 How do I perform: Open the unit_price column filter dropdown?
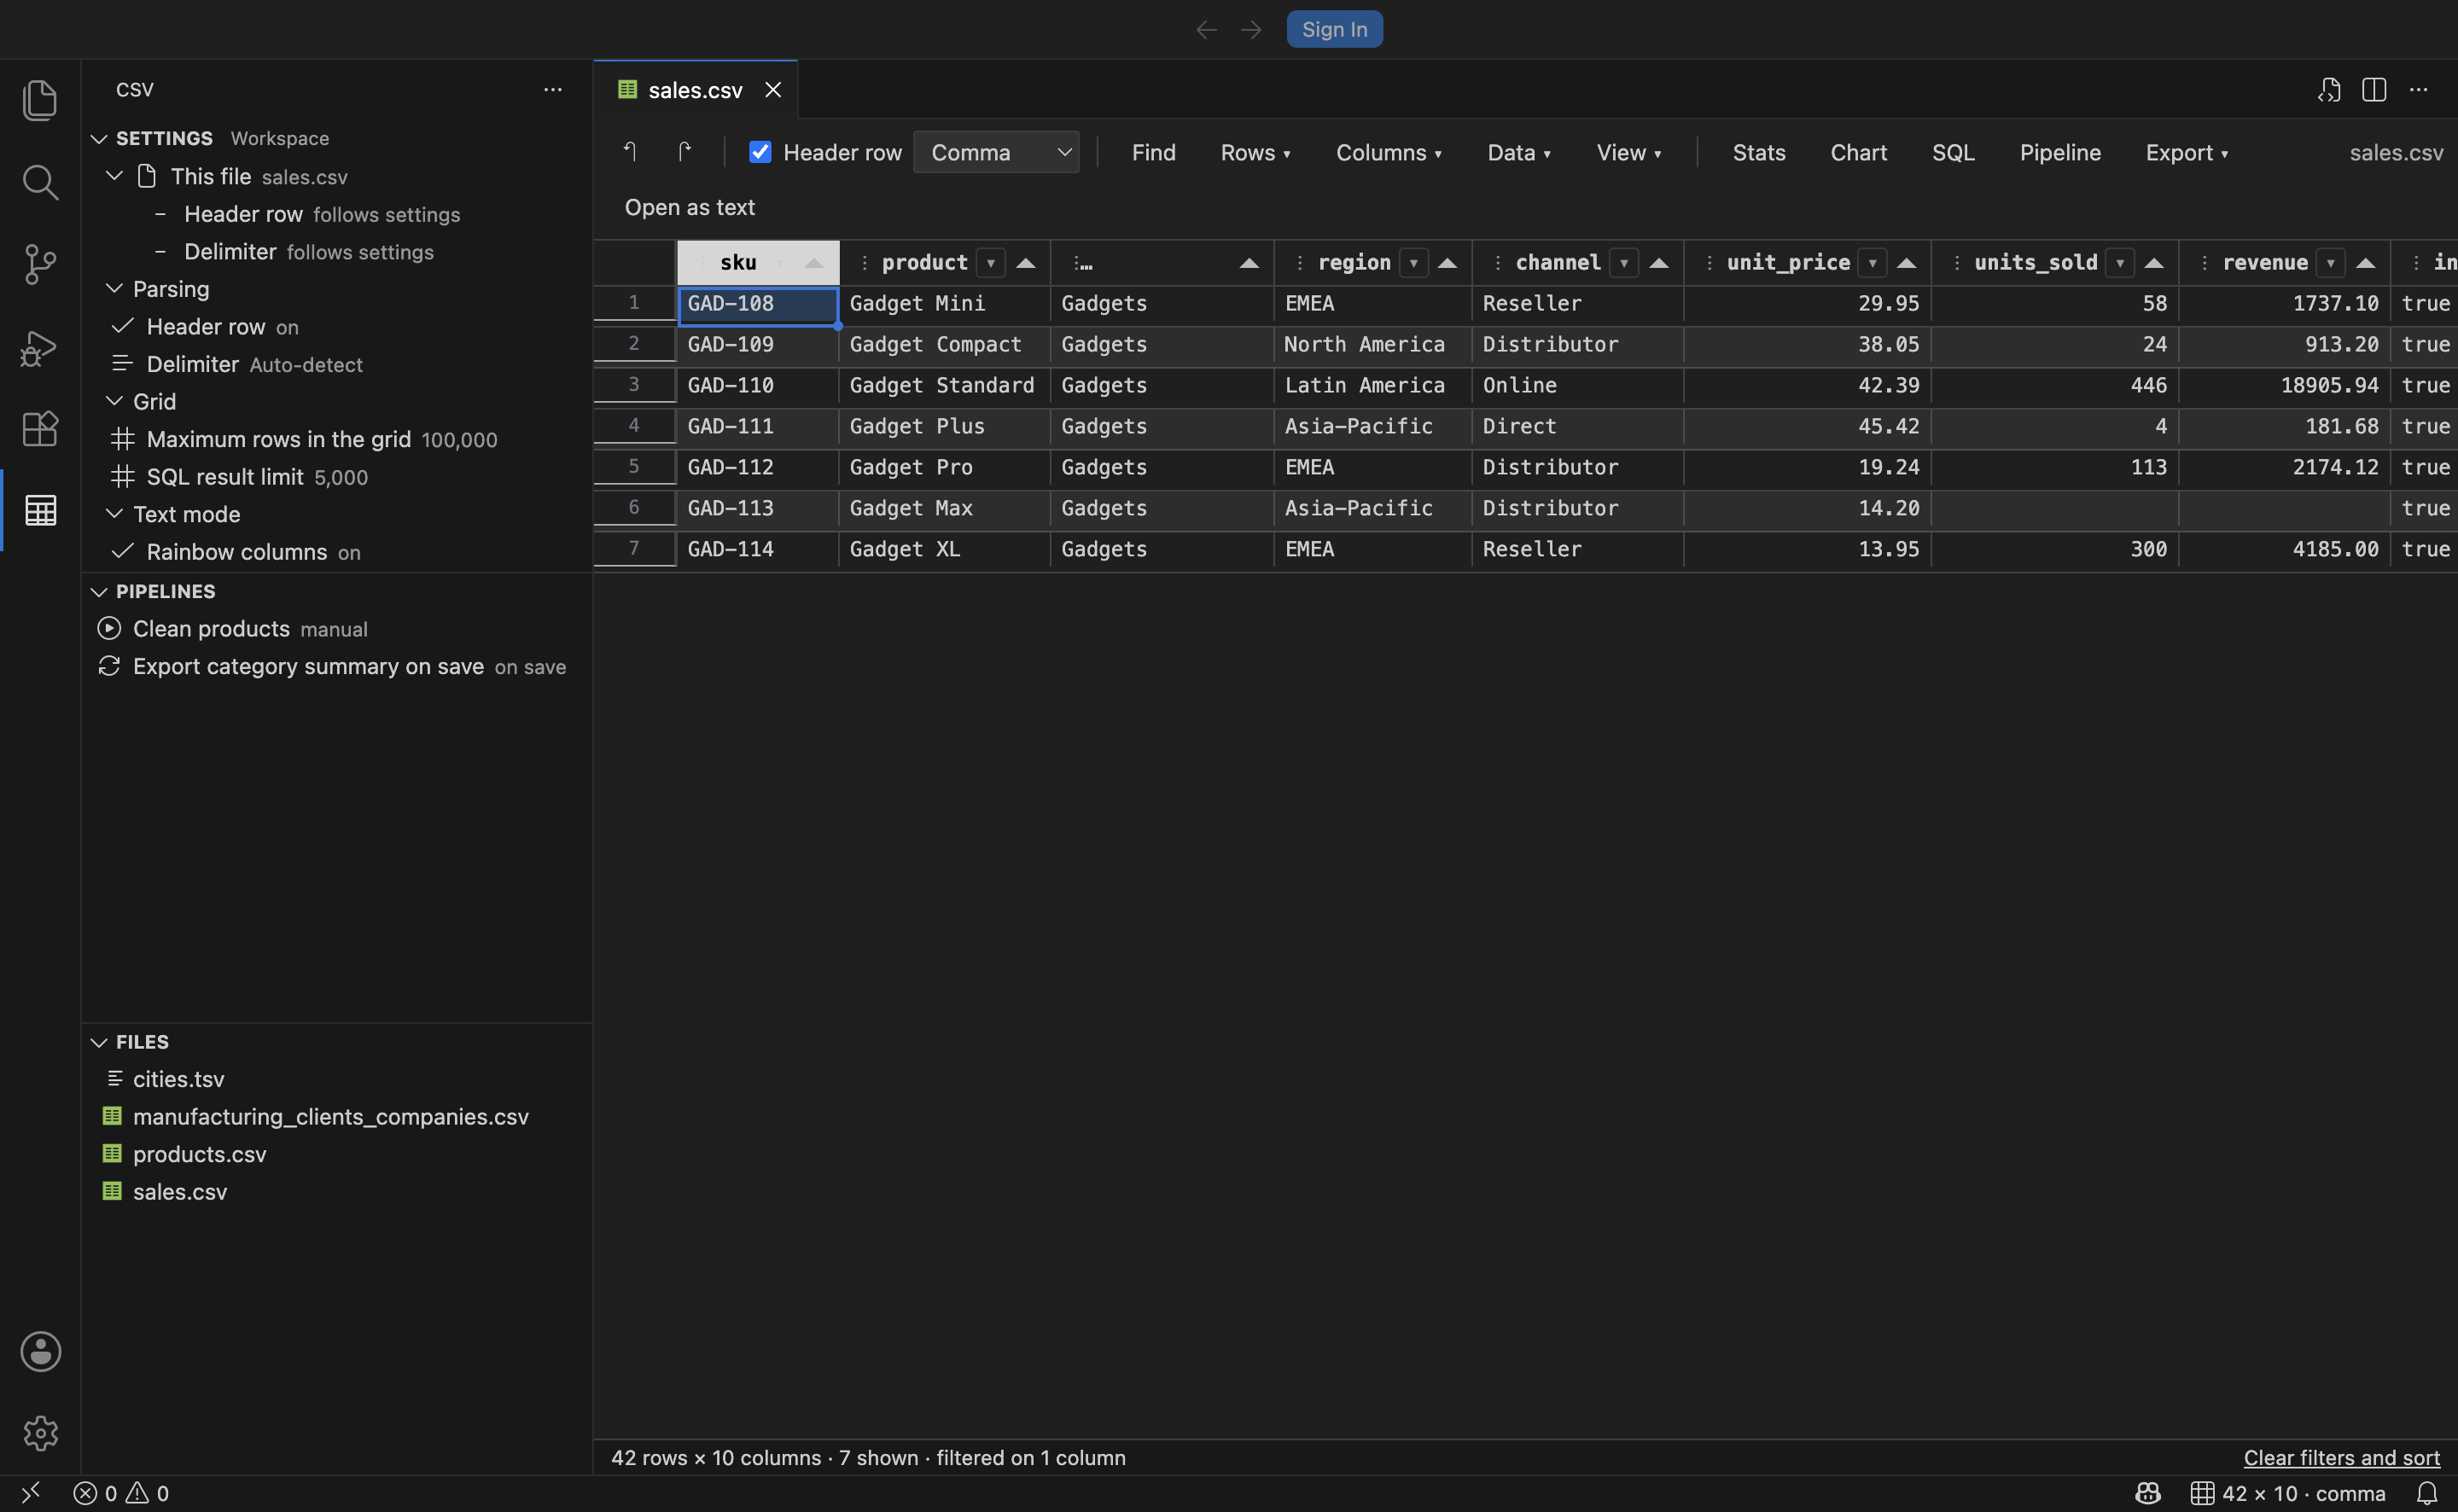click(1872, 263)
